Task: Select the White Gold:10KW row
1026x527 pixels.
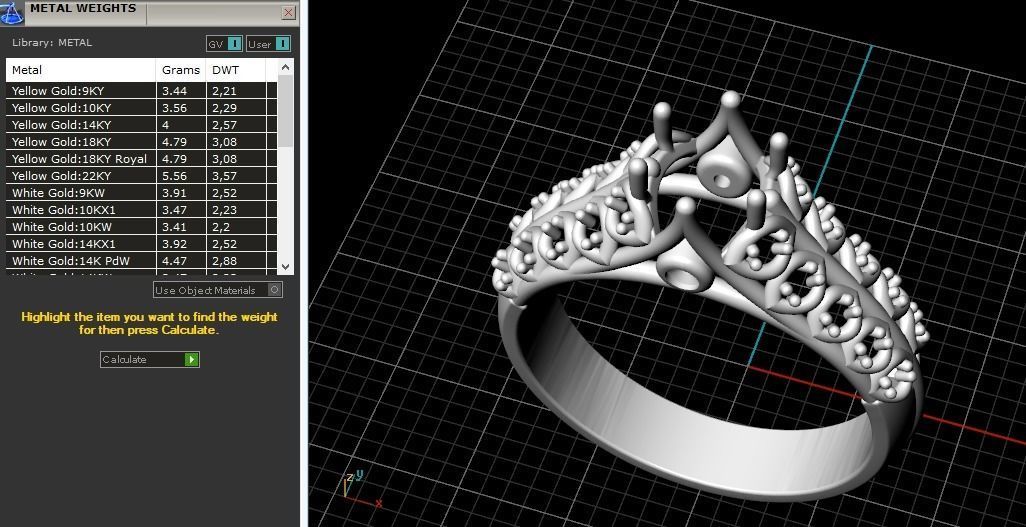Action: (141, 227)
